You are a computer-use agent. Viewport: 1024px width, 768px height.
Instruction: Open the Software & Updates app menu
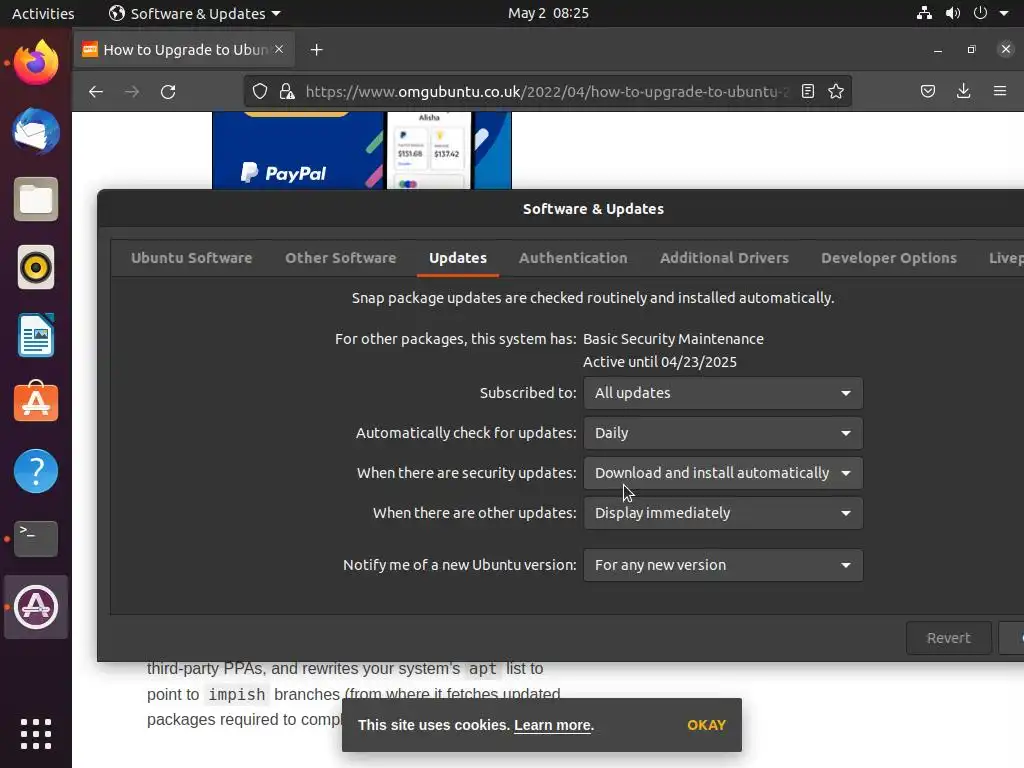pyautogui.click(x=195, y=13)
